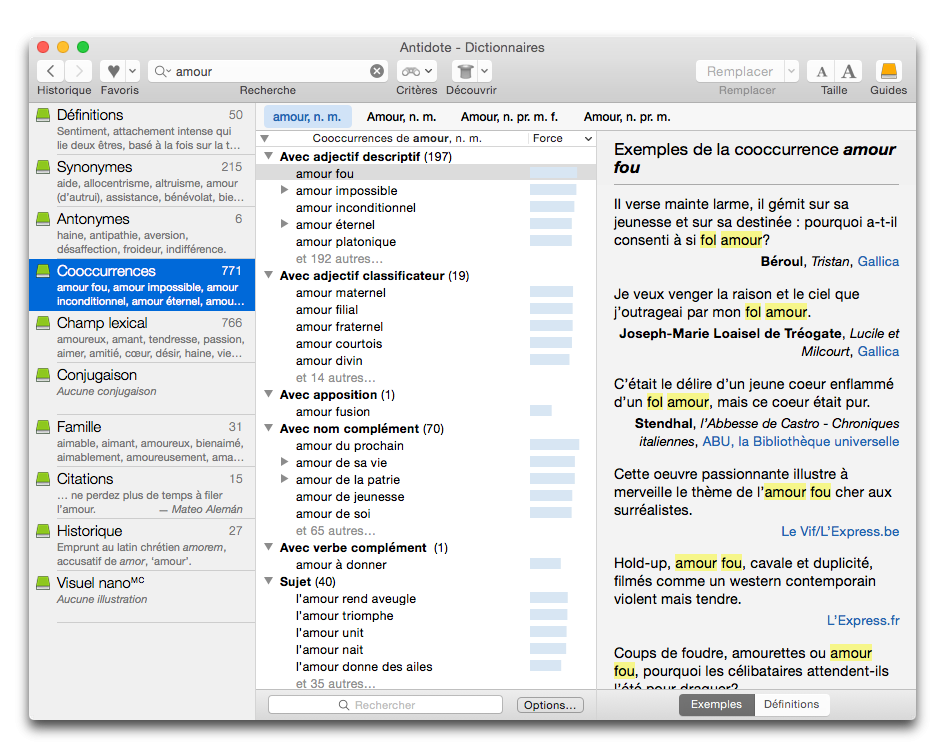Expand the amour de la patrie row
Viewport: 945px width, 756px height.
(284, 479)
